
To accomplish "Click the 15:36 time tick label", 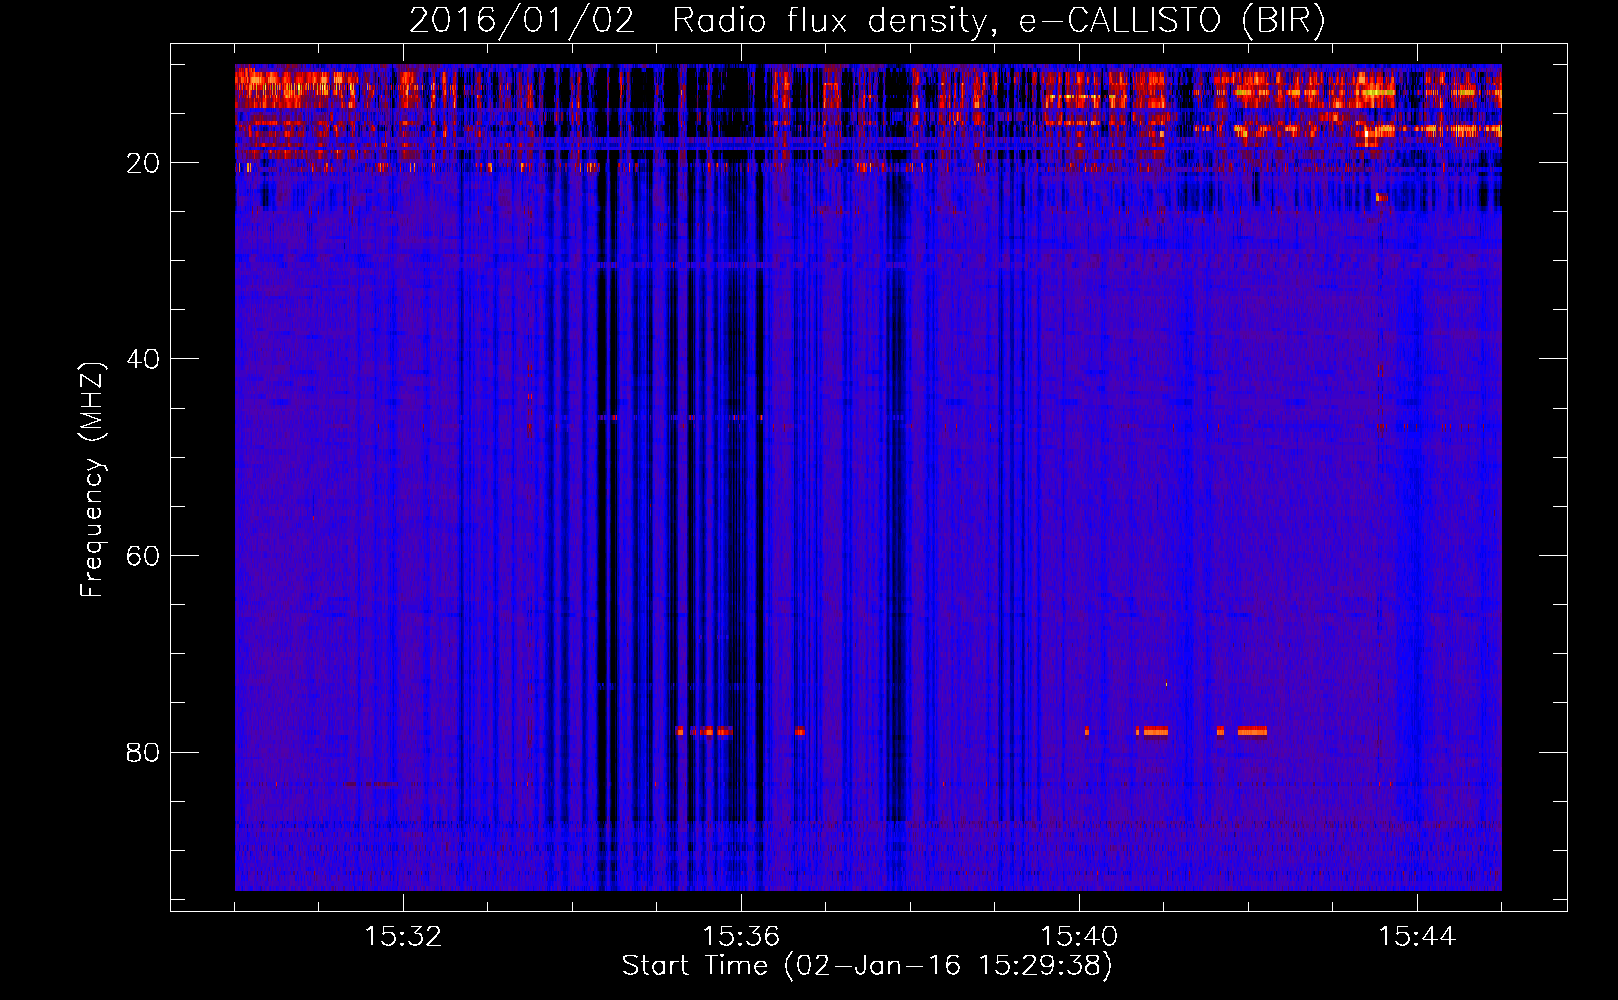I will click(x=741, y=937).
